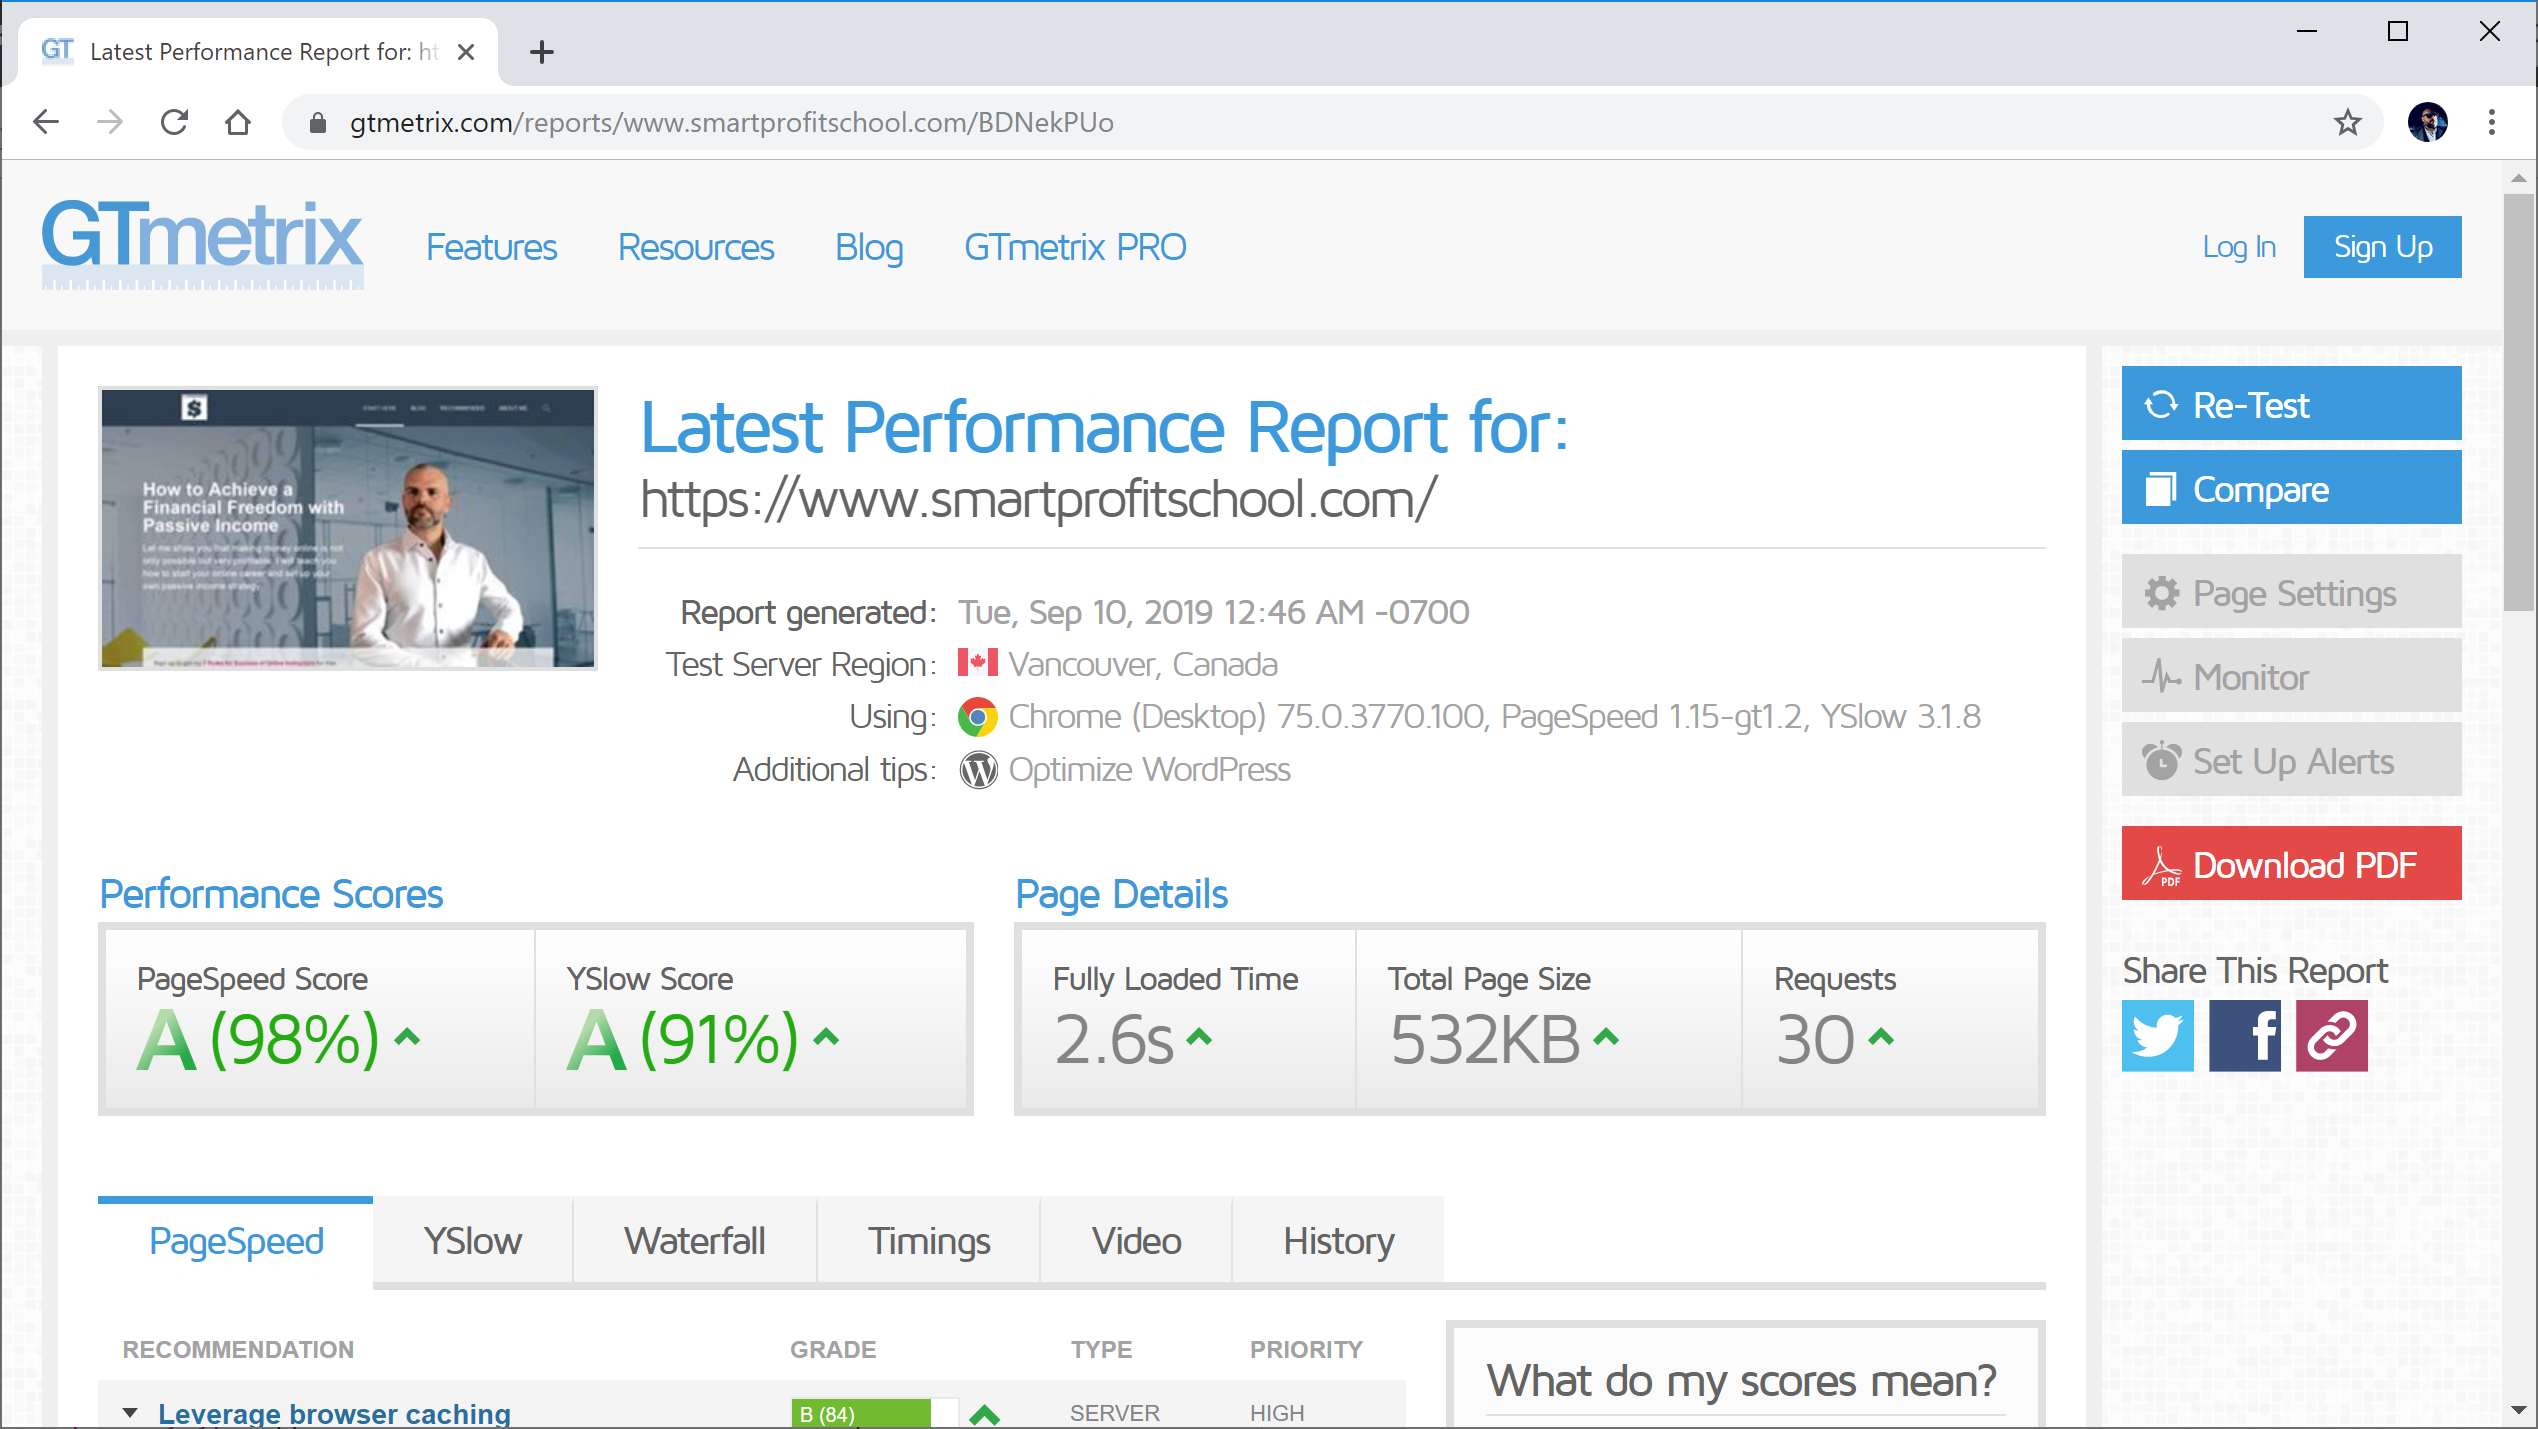
Task: Click Total Page Size arrow indicator
Action: coord(1606,1037)
